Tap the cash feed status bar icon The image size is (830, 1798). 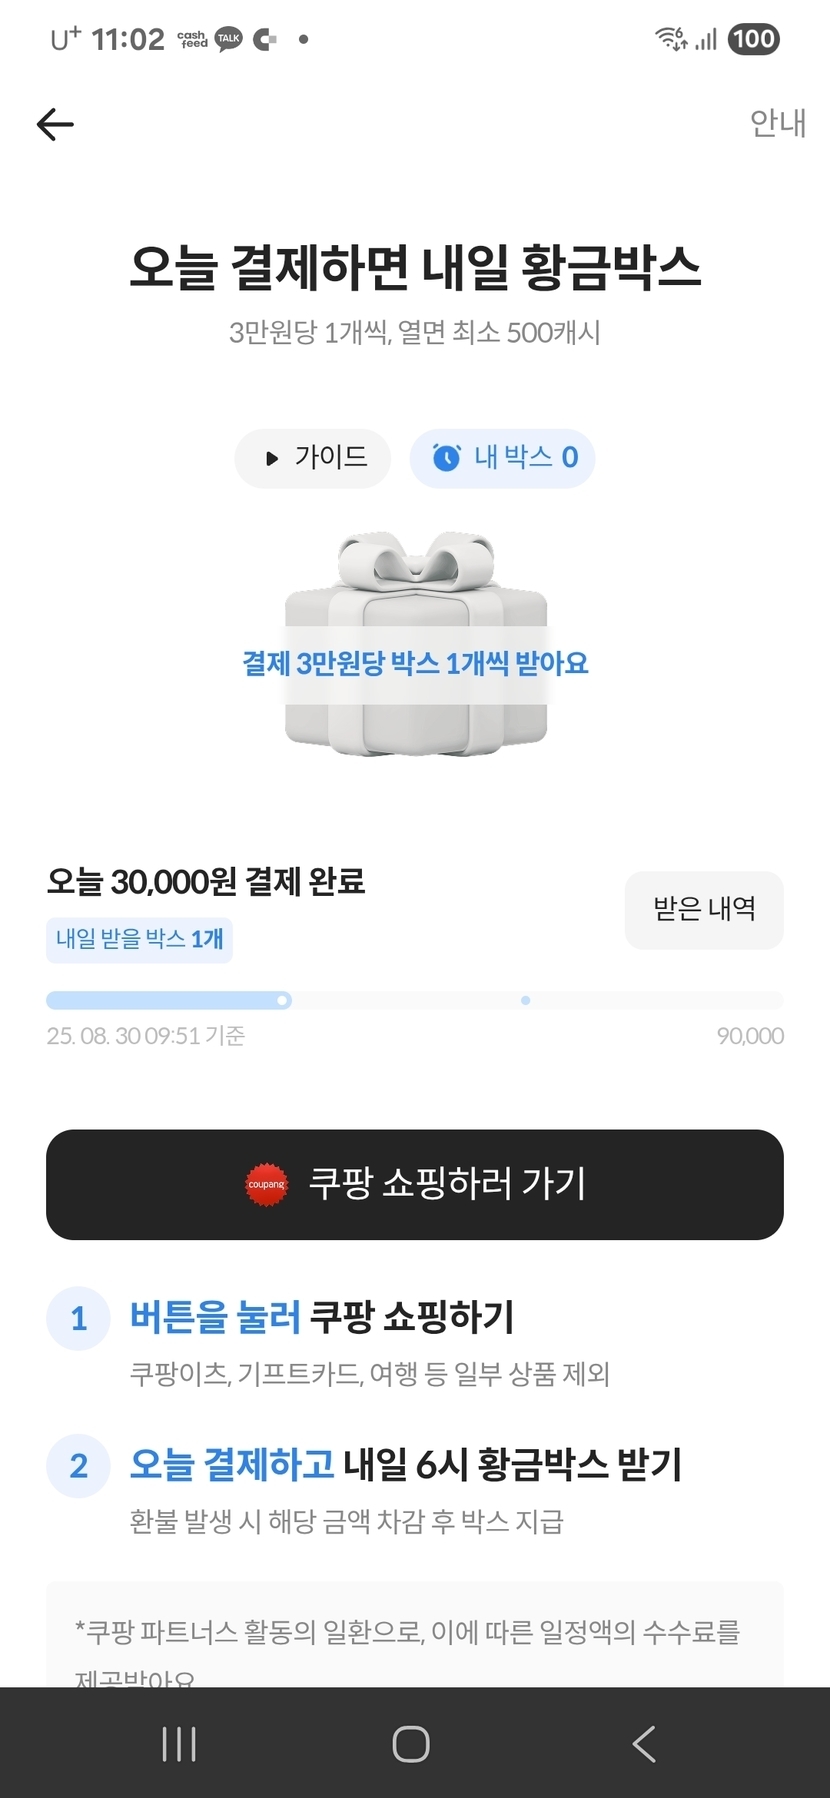click(192, 39)
